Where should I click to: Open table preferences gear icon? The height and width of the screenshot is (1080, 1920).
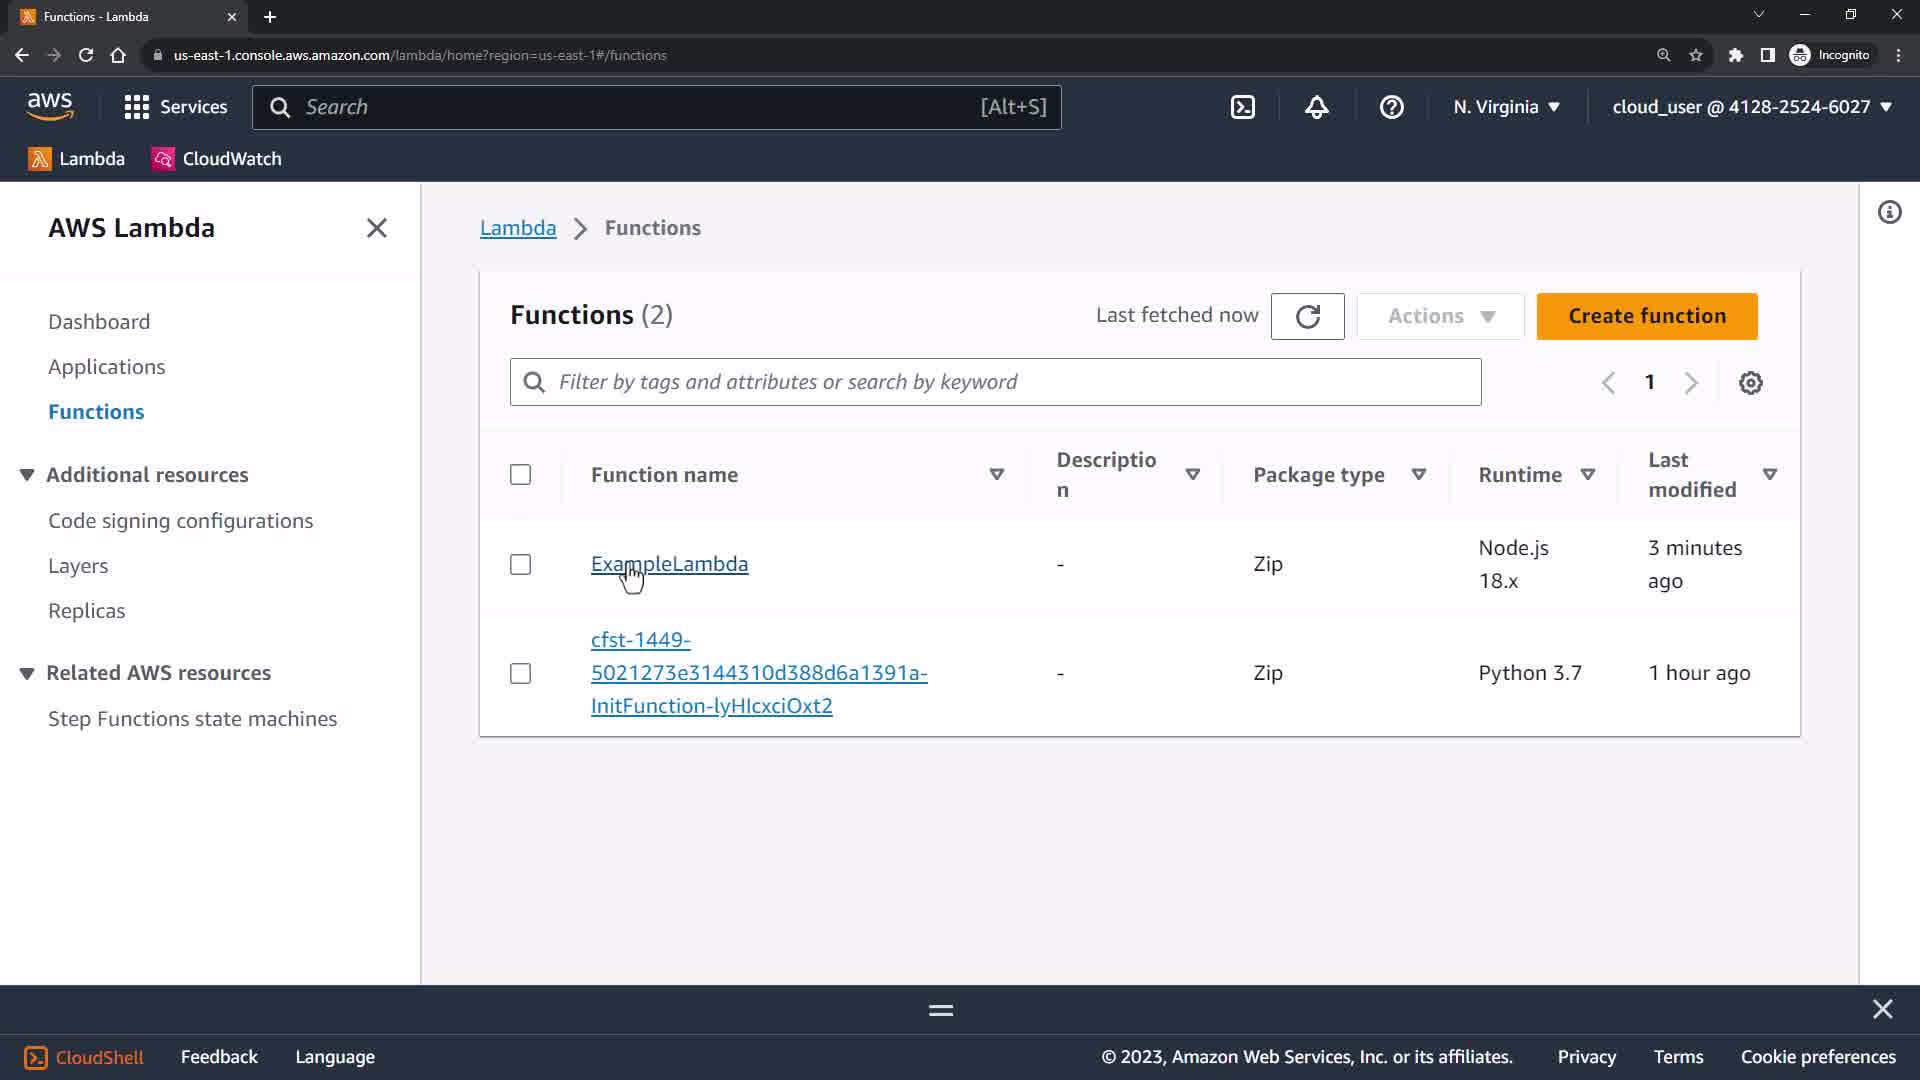(x=1750, y=383)
